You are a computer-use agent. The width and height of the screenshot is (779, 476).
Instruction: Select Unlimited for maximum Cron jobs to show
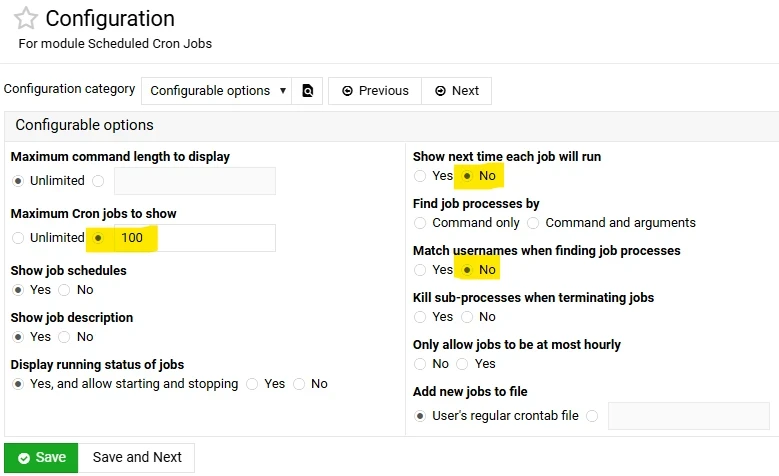point(18,238)
